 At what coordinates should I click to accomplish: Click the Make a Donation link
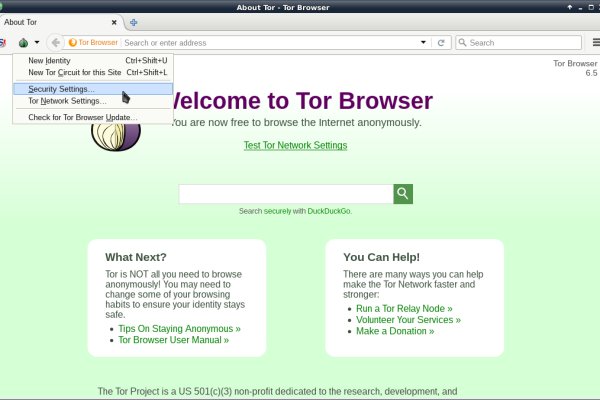click(395, 331)
